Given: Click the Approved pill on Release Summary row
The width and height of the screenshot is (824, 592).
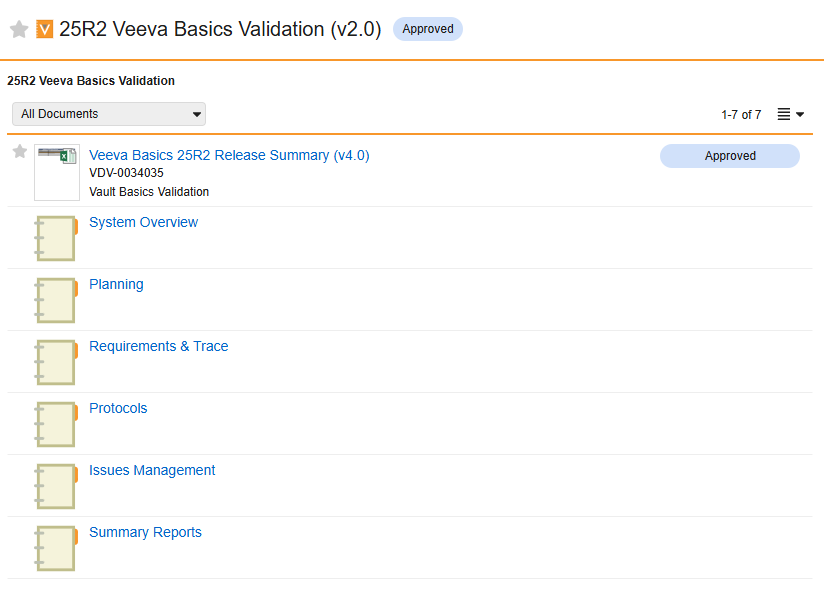Looking at the screenshot, I should [x=729, y=156].
